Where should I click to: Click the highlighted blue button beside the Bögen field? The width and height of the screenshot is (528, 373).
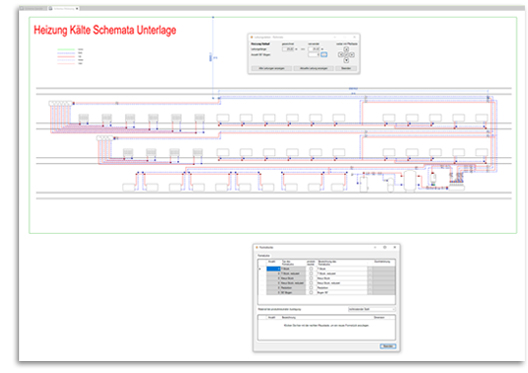tap(324, 55)
